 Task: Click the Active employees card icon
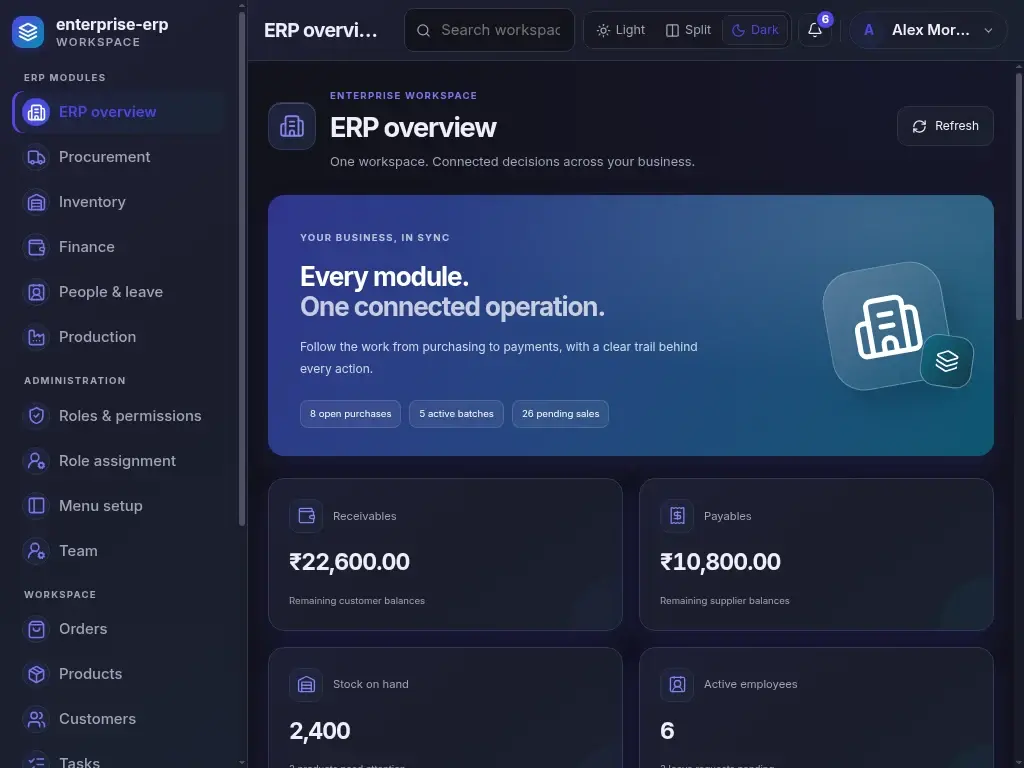point(677,684)
